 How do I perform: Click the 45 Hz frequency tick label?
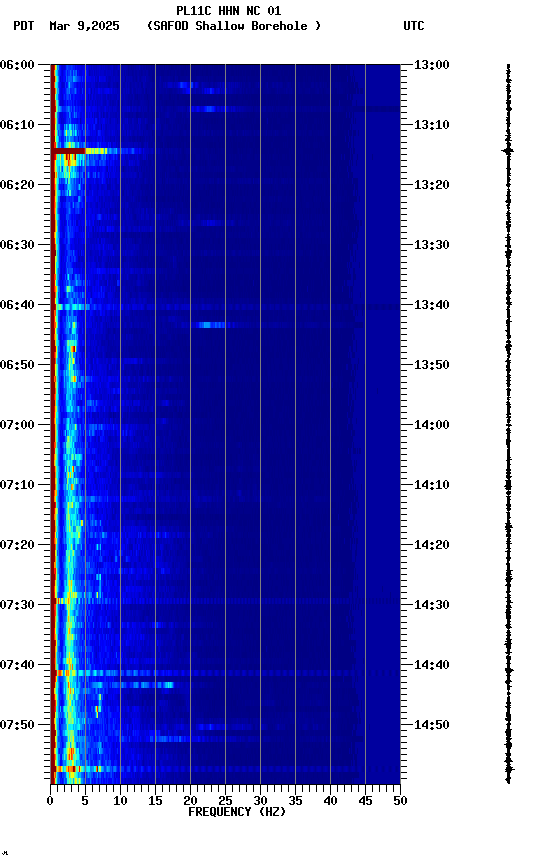(x=365, y=801)
